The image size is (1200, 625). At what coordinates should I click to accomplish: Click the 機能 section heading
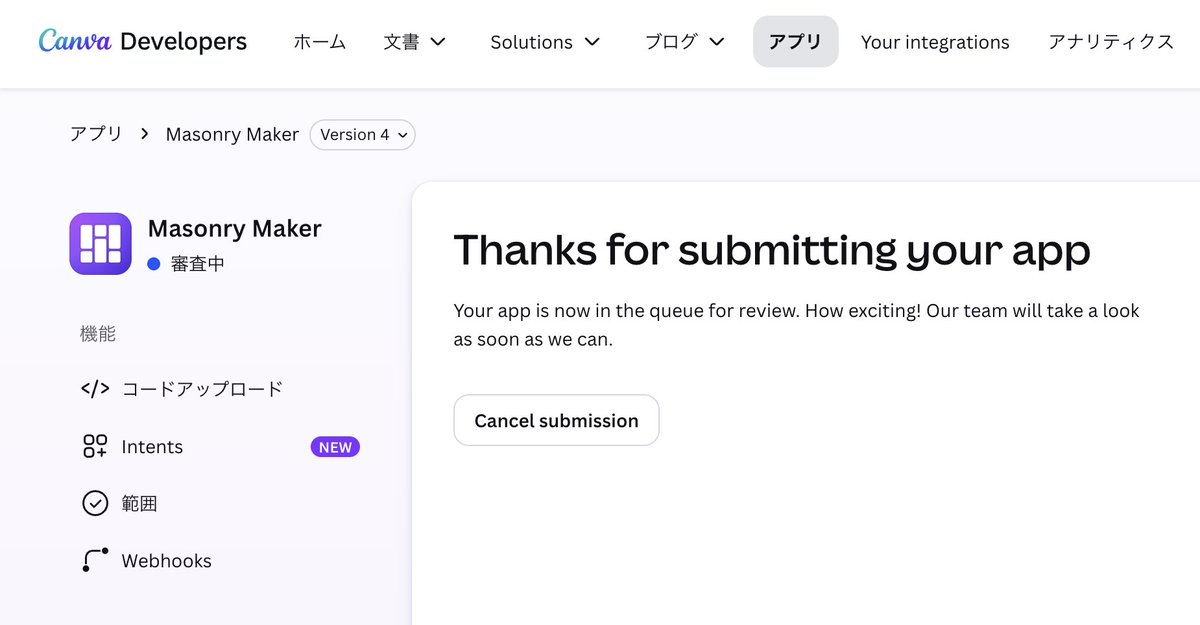[x=98, y=334]
